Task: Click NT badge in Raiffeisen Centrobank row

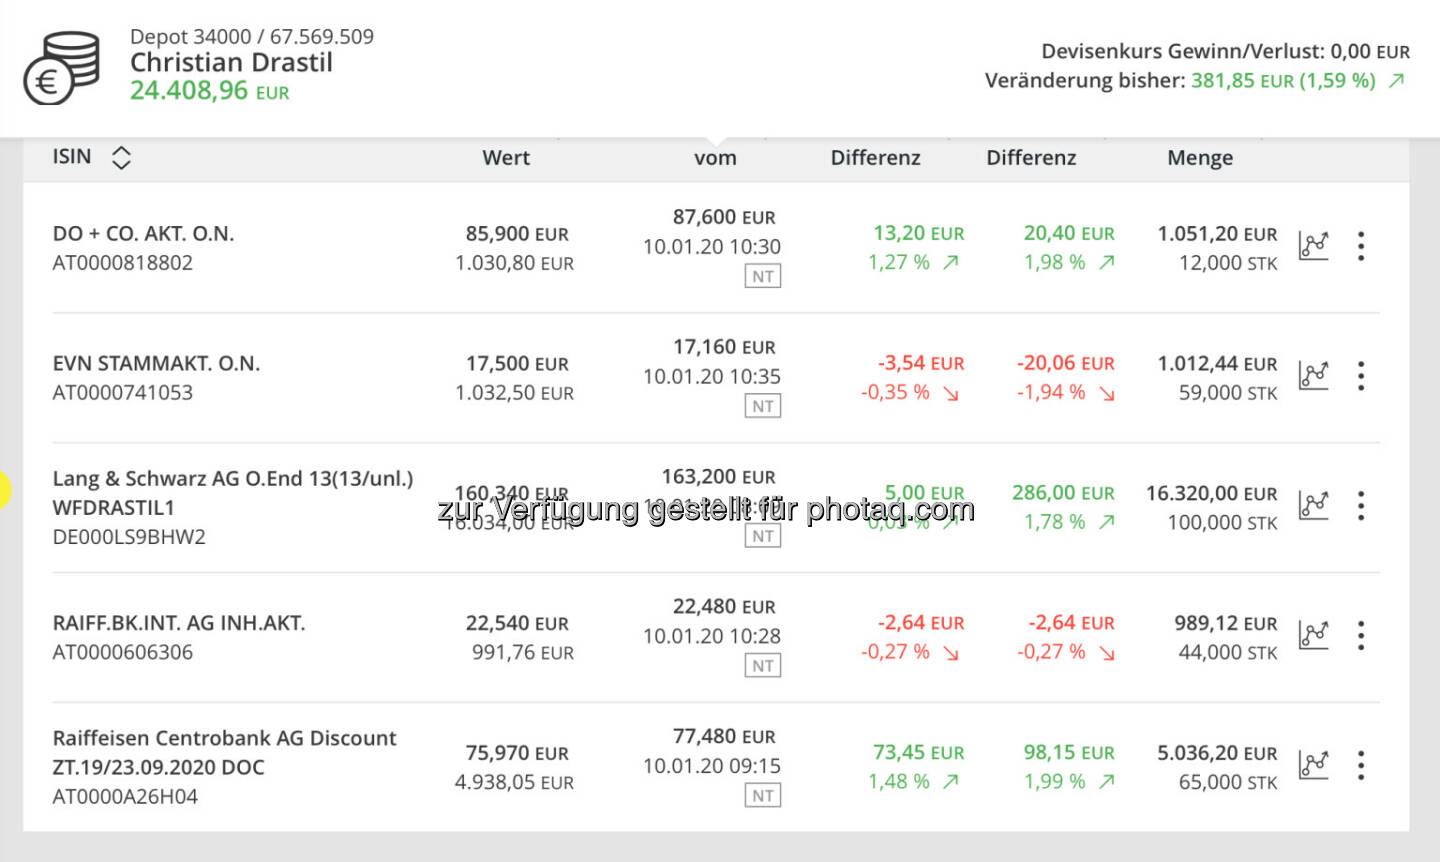Action: pos(763,796)
